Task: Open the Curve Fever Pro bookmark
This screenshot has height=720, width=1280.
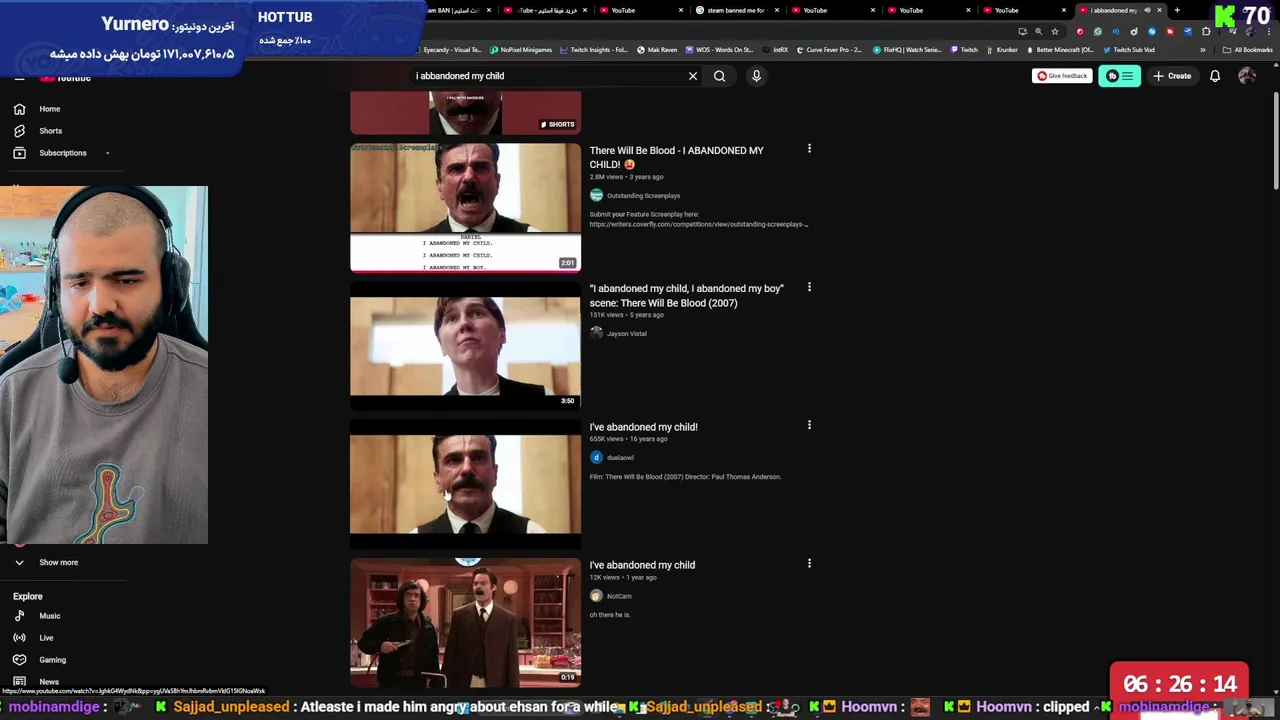Action: (x=829, y=50)
